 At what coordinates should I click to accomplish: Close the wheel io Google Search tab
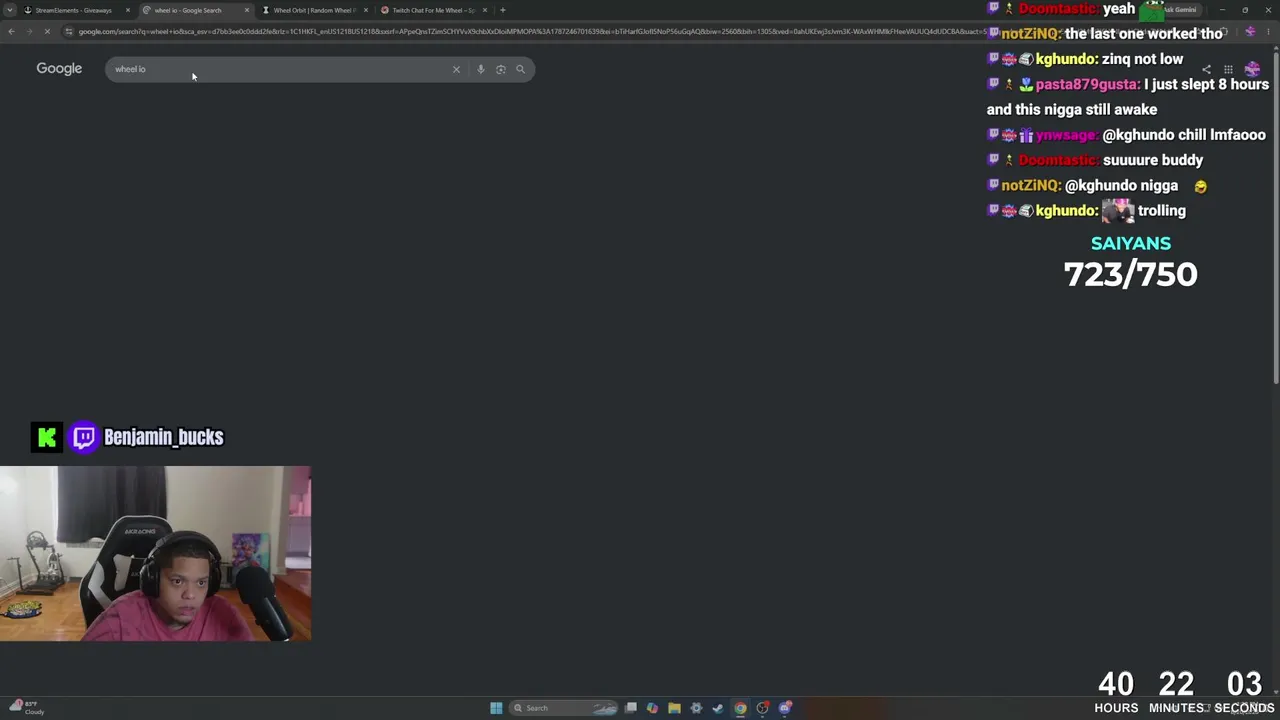(x=247, y=10)
